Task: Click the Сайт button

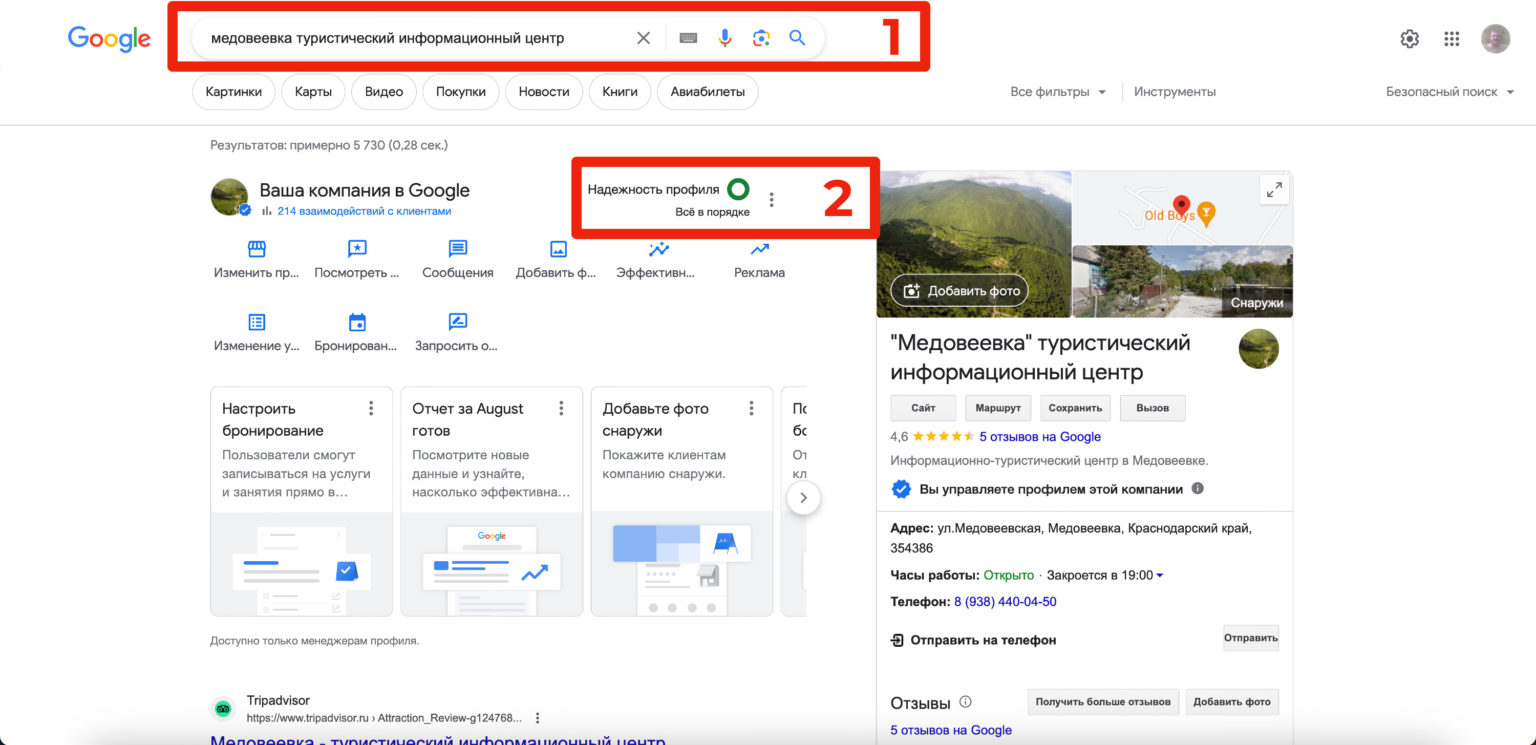Action: [923, 408]
